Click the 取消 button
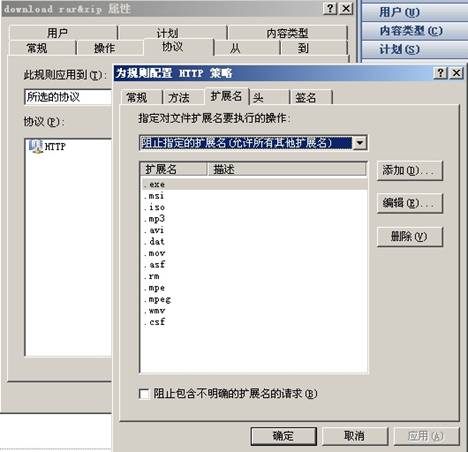The width and height of the screenshot is (468, 452). 354,435
